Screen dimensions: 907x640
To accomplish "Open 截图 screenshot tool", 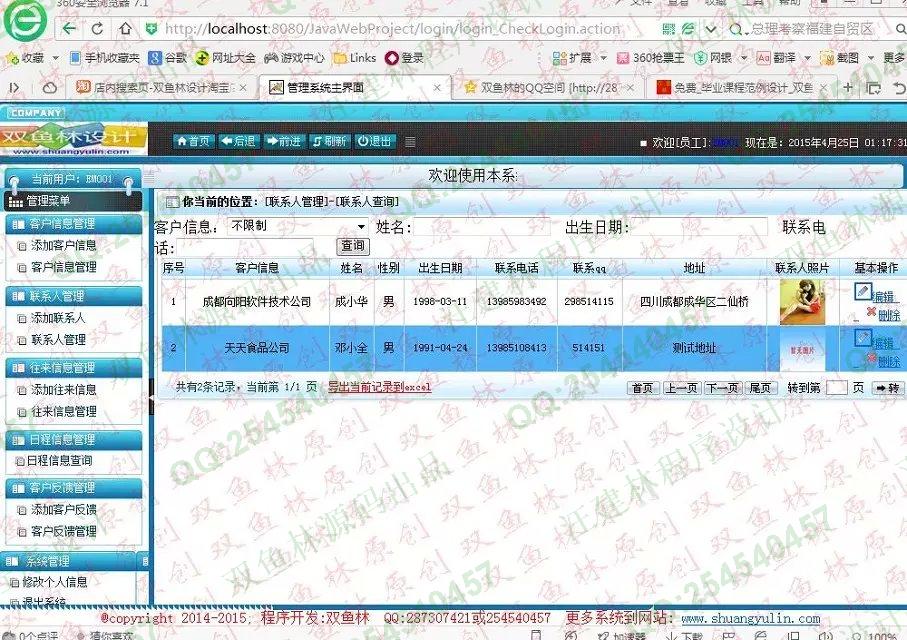I will pos(839,58).
